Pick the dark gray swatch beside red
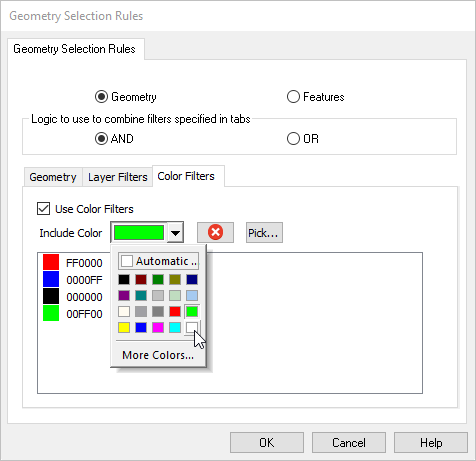 tap(158, 312)
